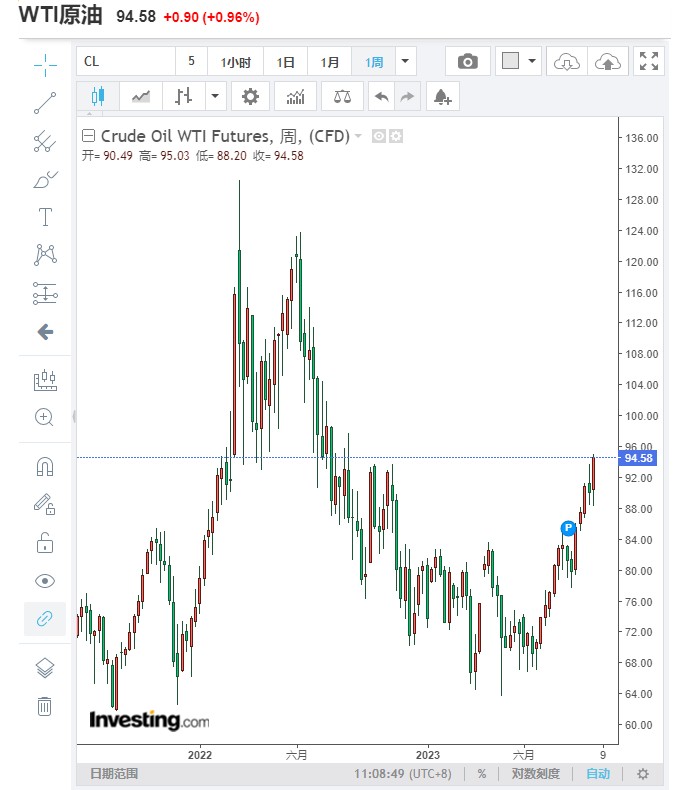673x790 pixels.
Task: Click the 2022 time axis label
Action: 200,755
